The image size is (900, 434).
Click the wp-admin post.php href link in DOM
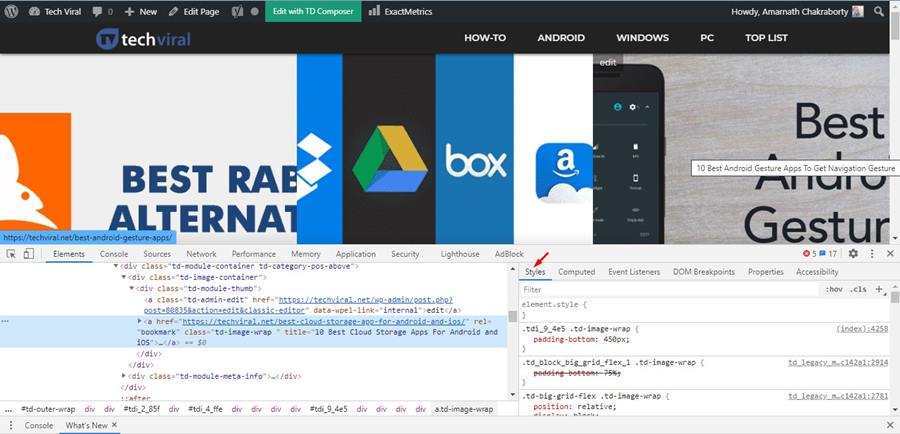[x=298, y=305]
